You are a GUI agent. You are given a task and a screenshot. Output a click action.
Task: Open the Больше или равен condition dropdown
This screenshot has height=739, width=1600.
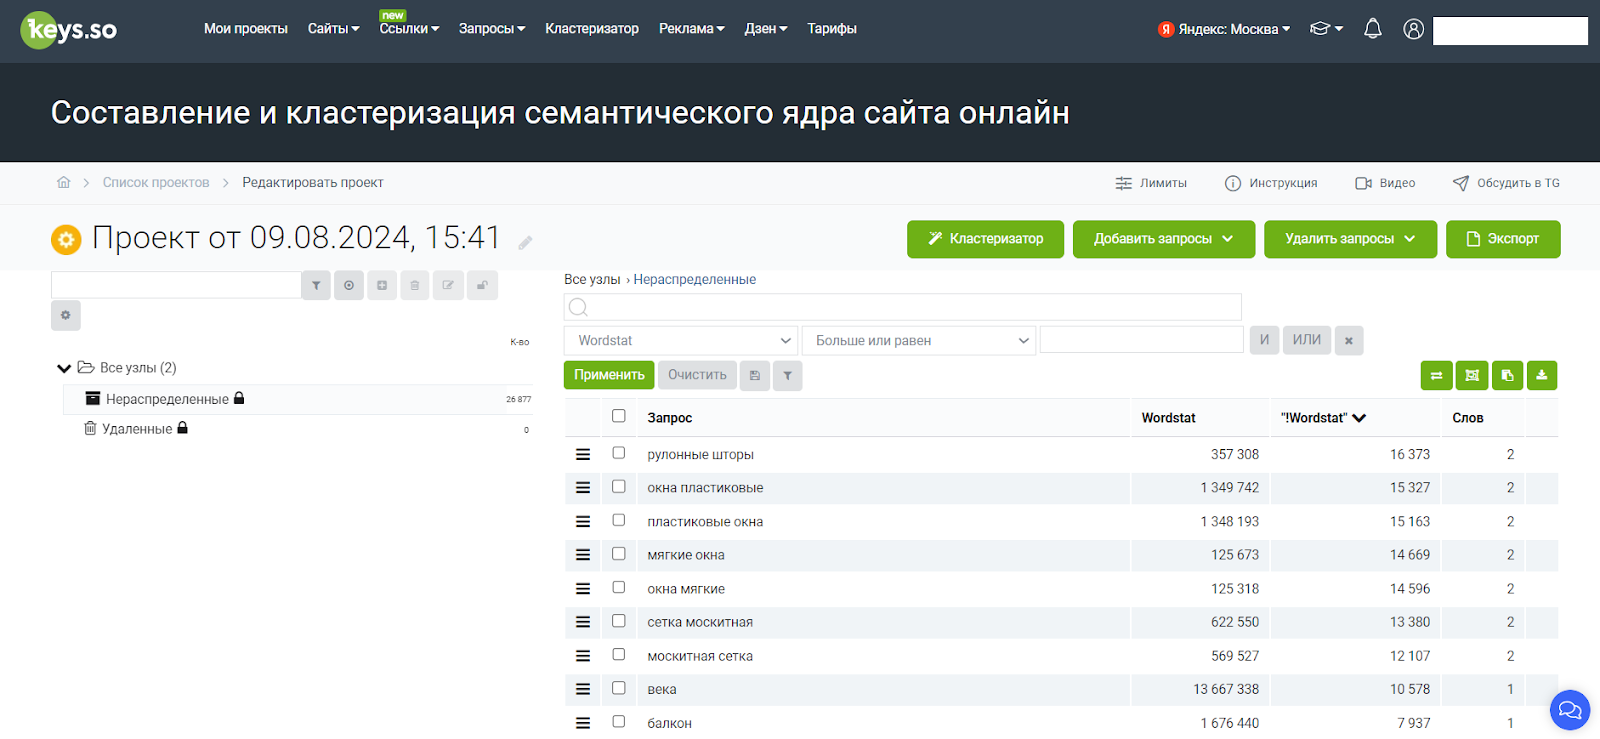tap(919, 340)
